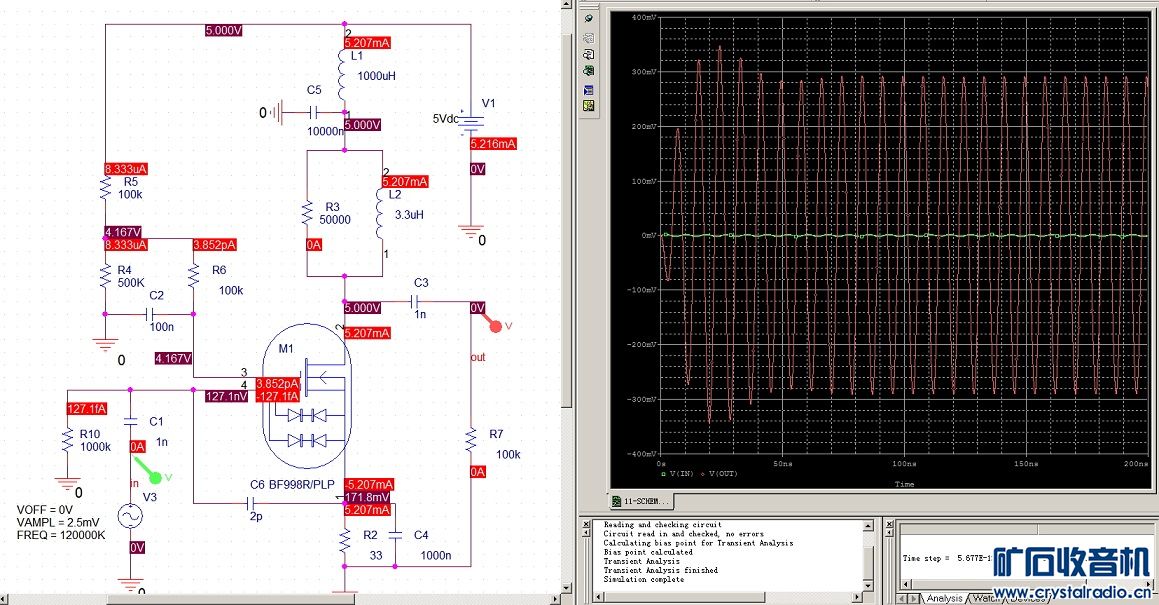Click the second icon in the PSpice side toolbar
The image size is (1159, 605).
click(x=589, y=36)
